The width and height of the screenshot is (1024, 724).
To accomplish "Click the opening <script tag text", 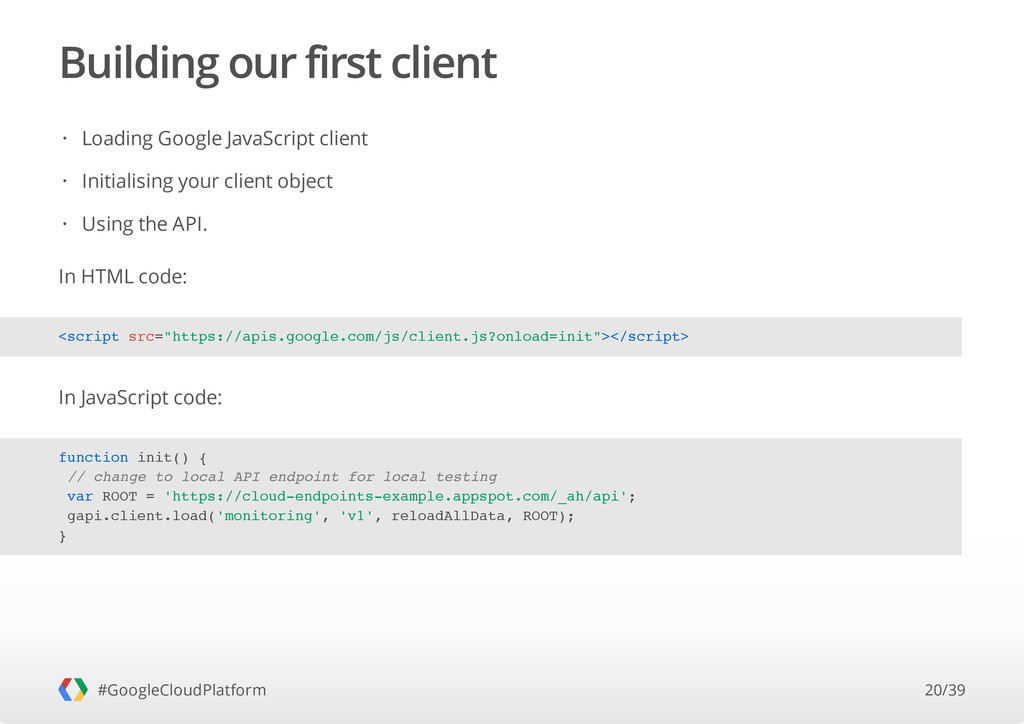I will pos(89,337).
